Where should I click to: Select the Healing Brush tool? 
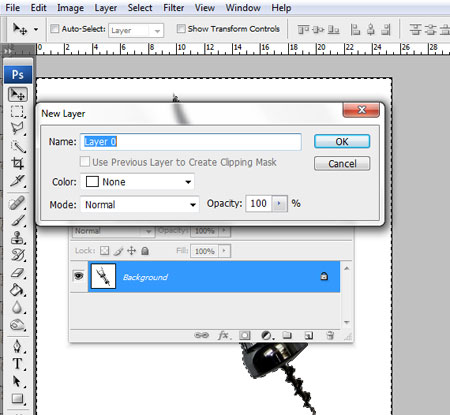coord(17,203)
